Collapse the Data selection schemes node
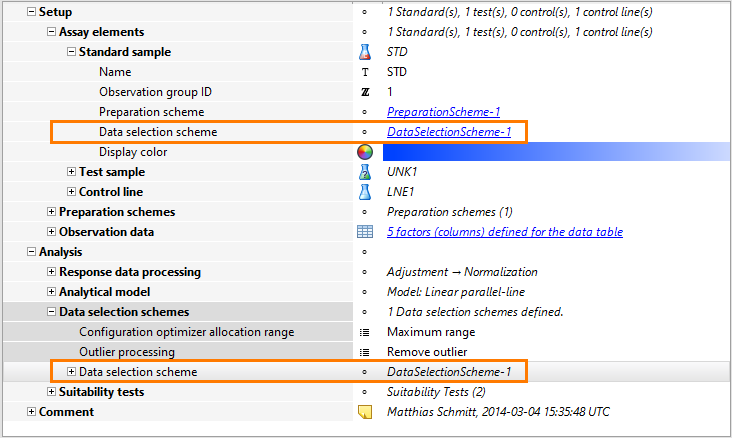This screenshot has height=438, width=732. coord(51,312)
